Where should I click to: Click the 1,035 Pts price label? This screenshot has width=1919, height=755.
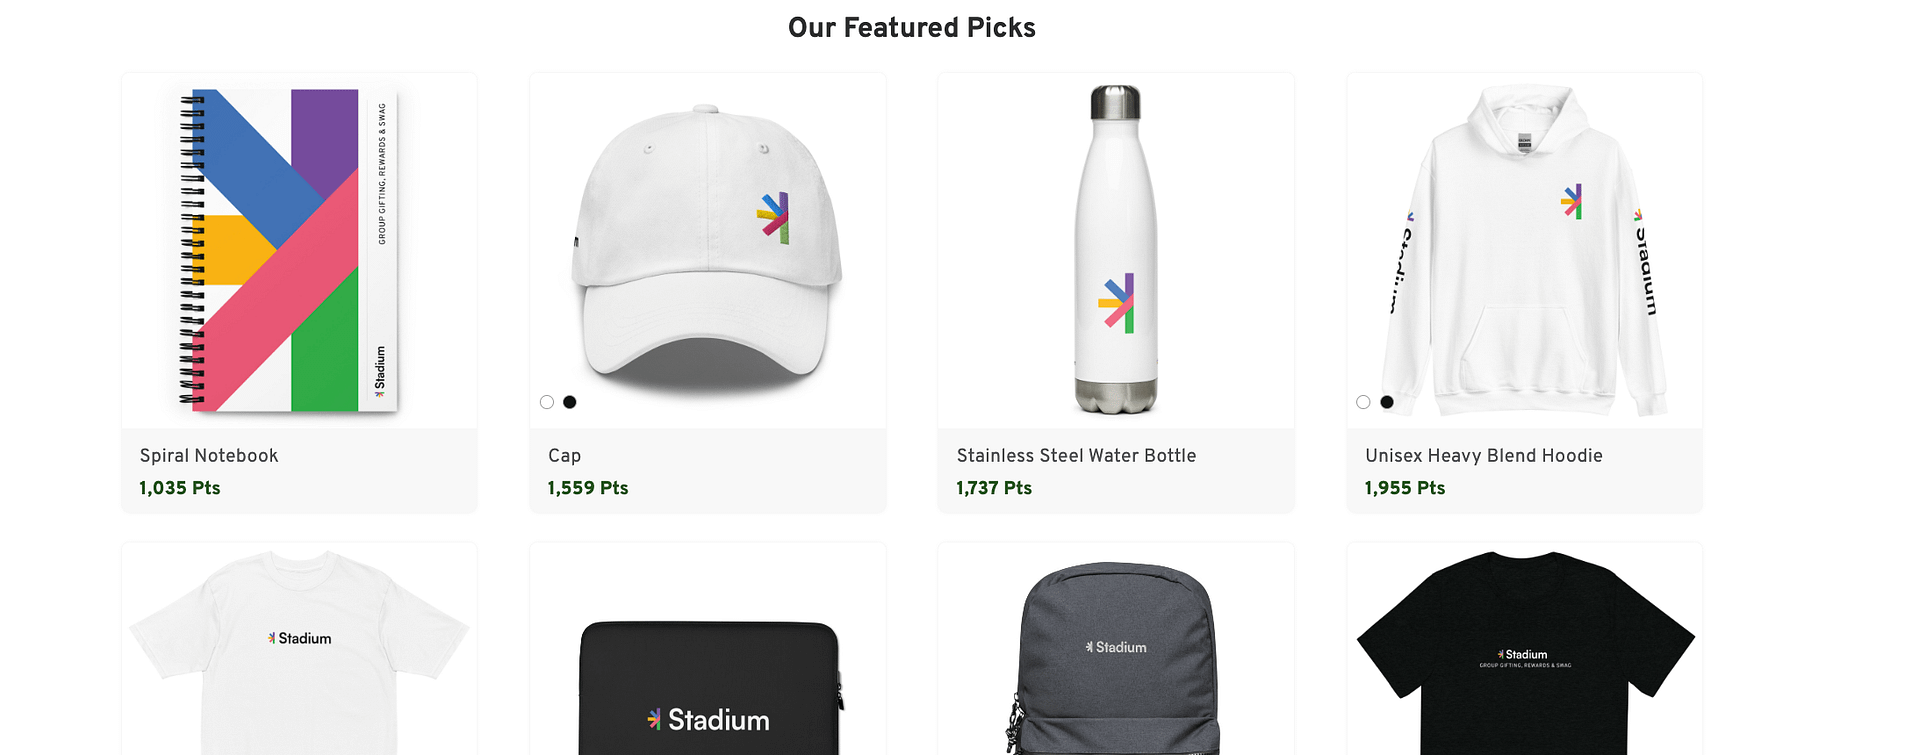click(x=180, y=488)
